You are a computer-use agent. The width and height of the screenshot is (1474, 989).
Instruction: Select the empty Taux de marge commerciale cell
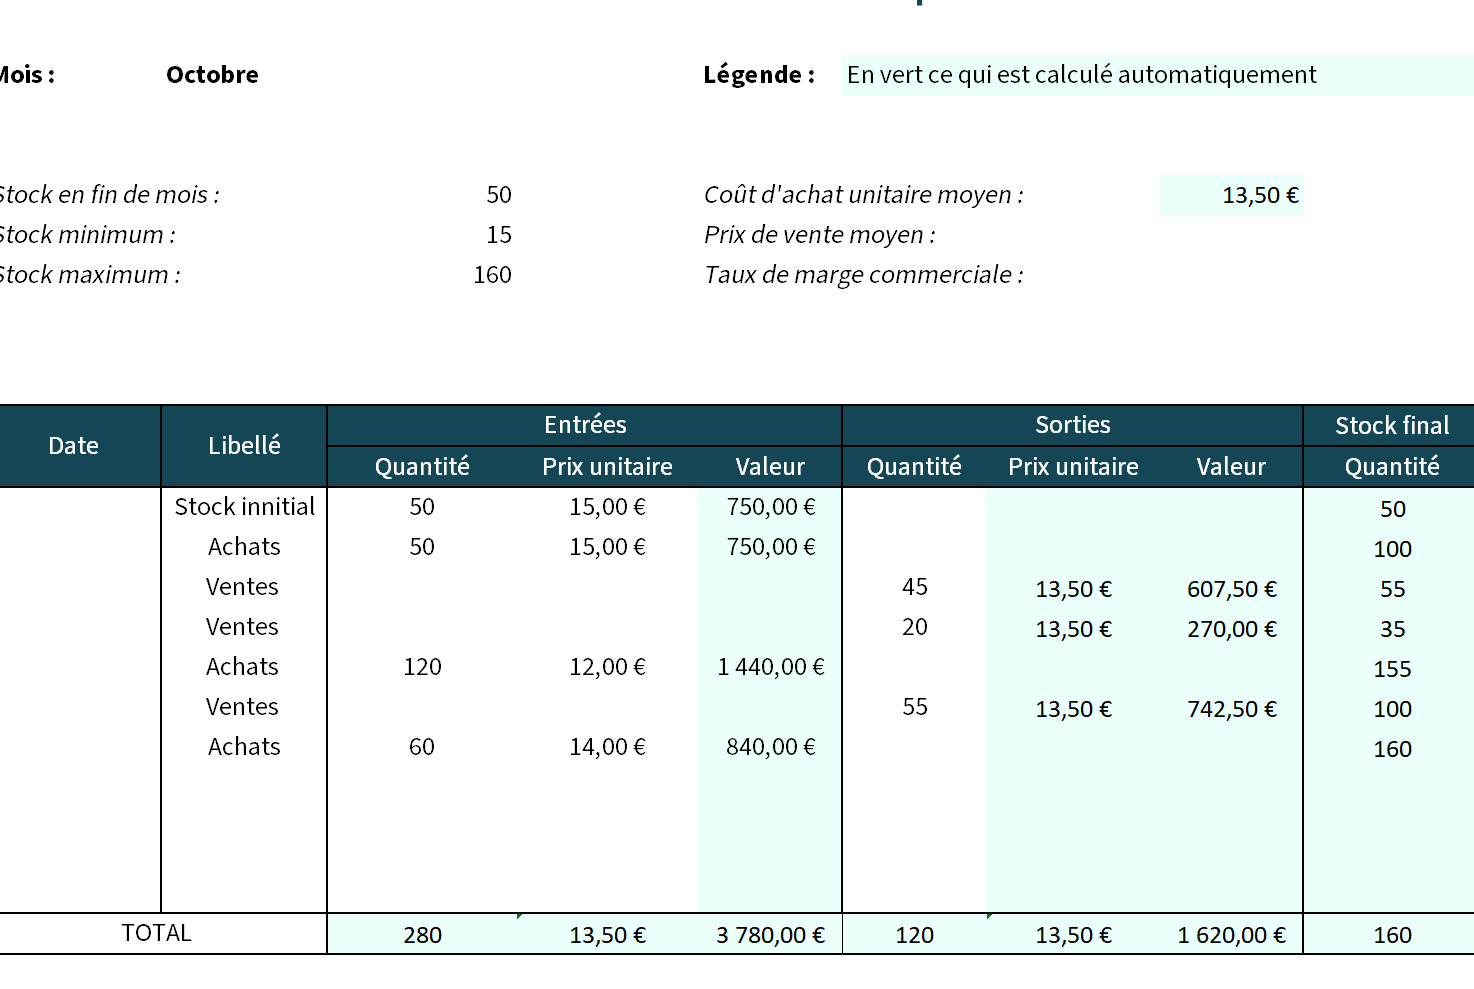(x=1231, y=274)
